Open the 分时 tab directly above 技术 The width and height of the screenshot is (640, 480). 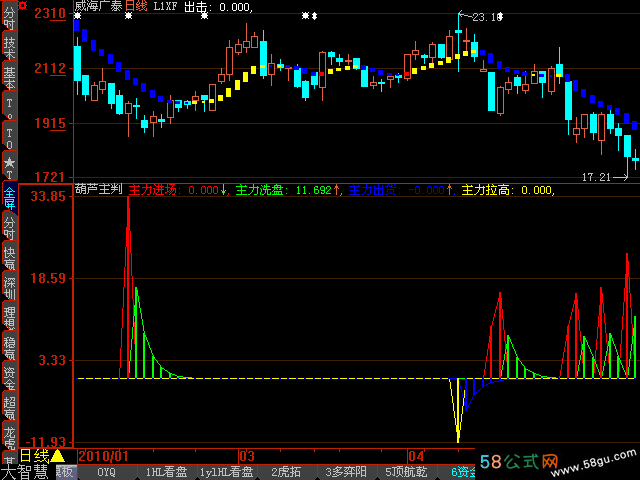(9, 18)
